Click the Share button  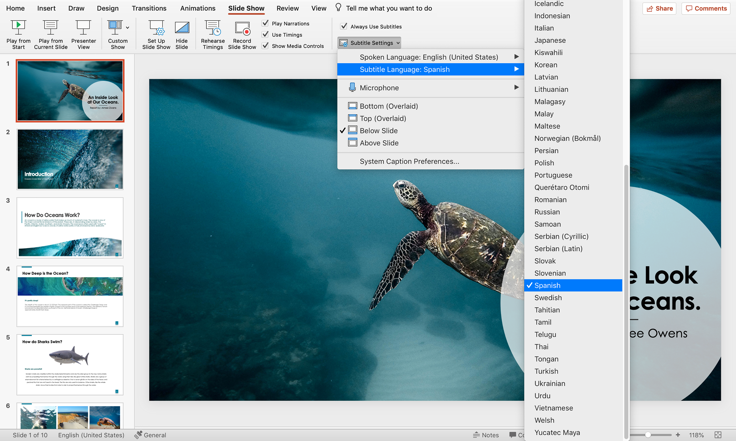click(659, 8)
